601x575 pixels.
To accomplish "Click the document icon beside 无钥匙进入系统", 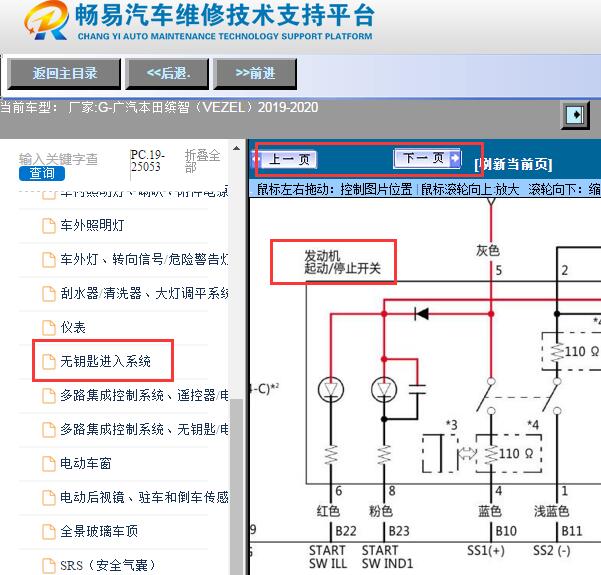I will (49, 361).
